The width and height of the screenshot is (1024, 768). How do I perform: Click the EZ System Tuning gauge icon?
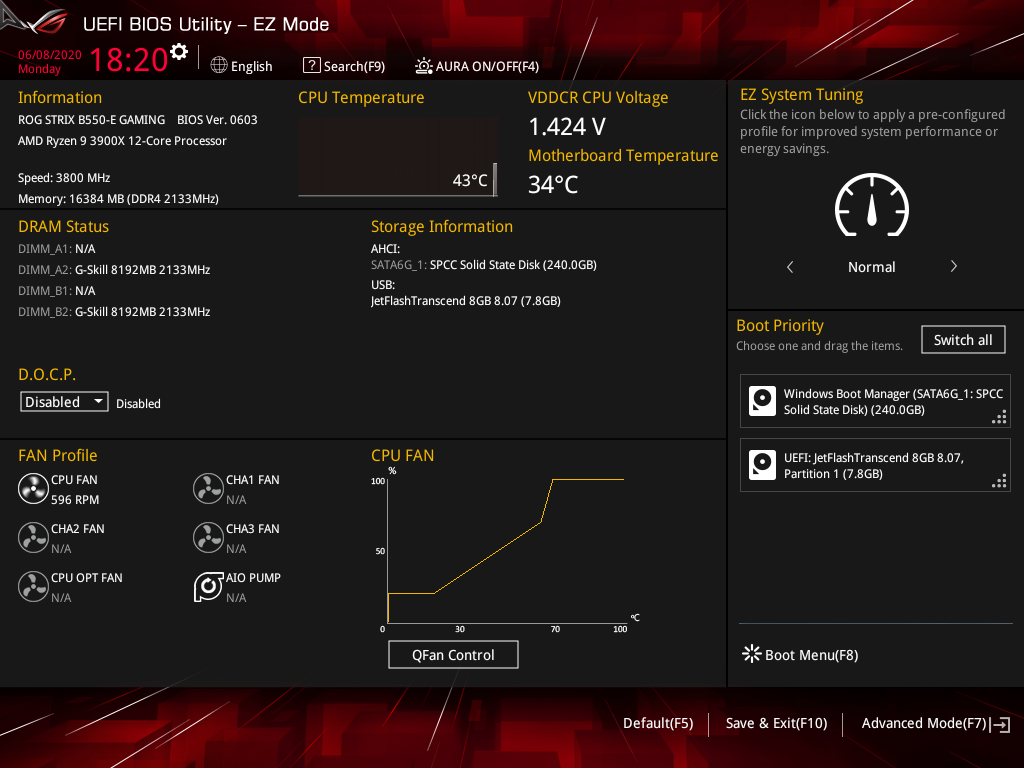point(872,205)
